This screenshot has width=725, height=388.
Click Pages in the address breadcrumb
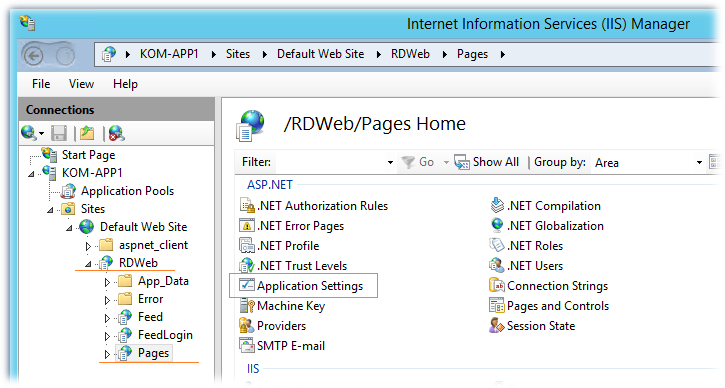pyautogui.click(x=472, y=54)
